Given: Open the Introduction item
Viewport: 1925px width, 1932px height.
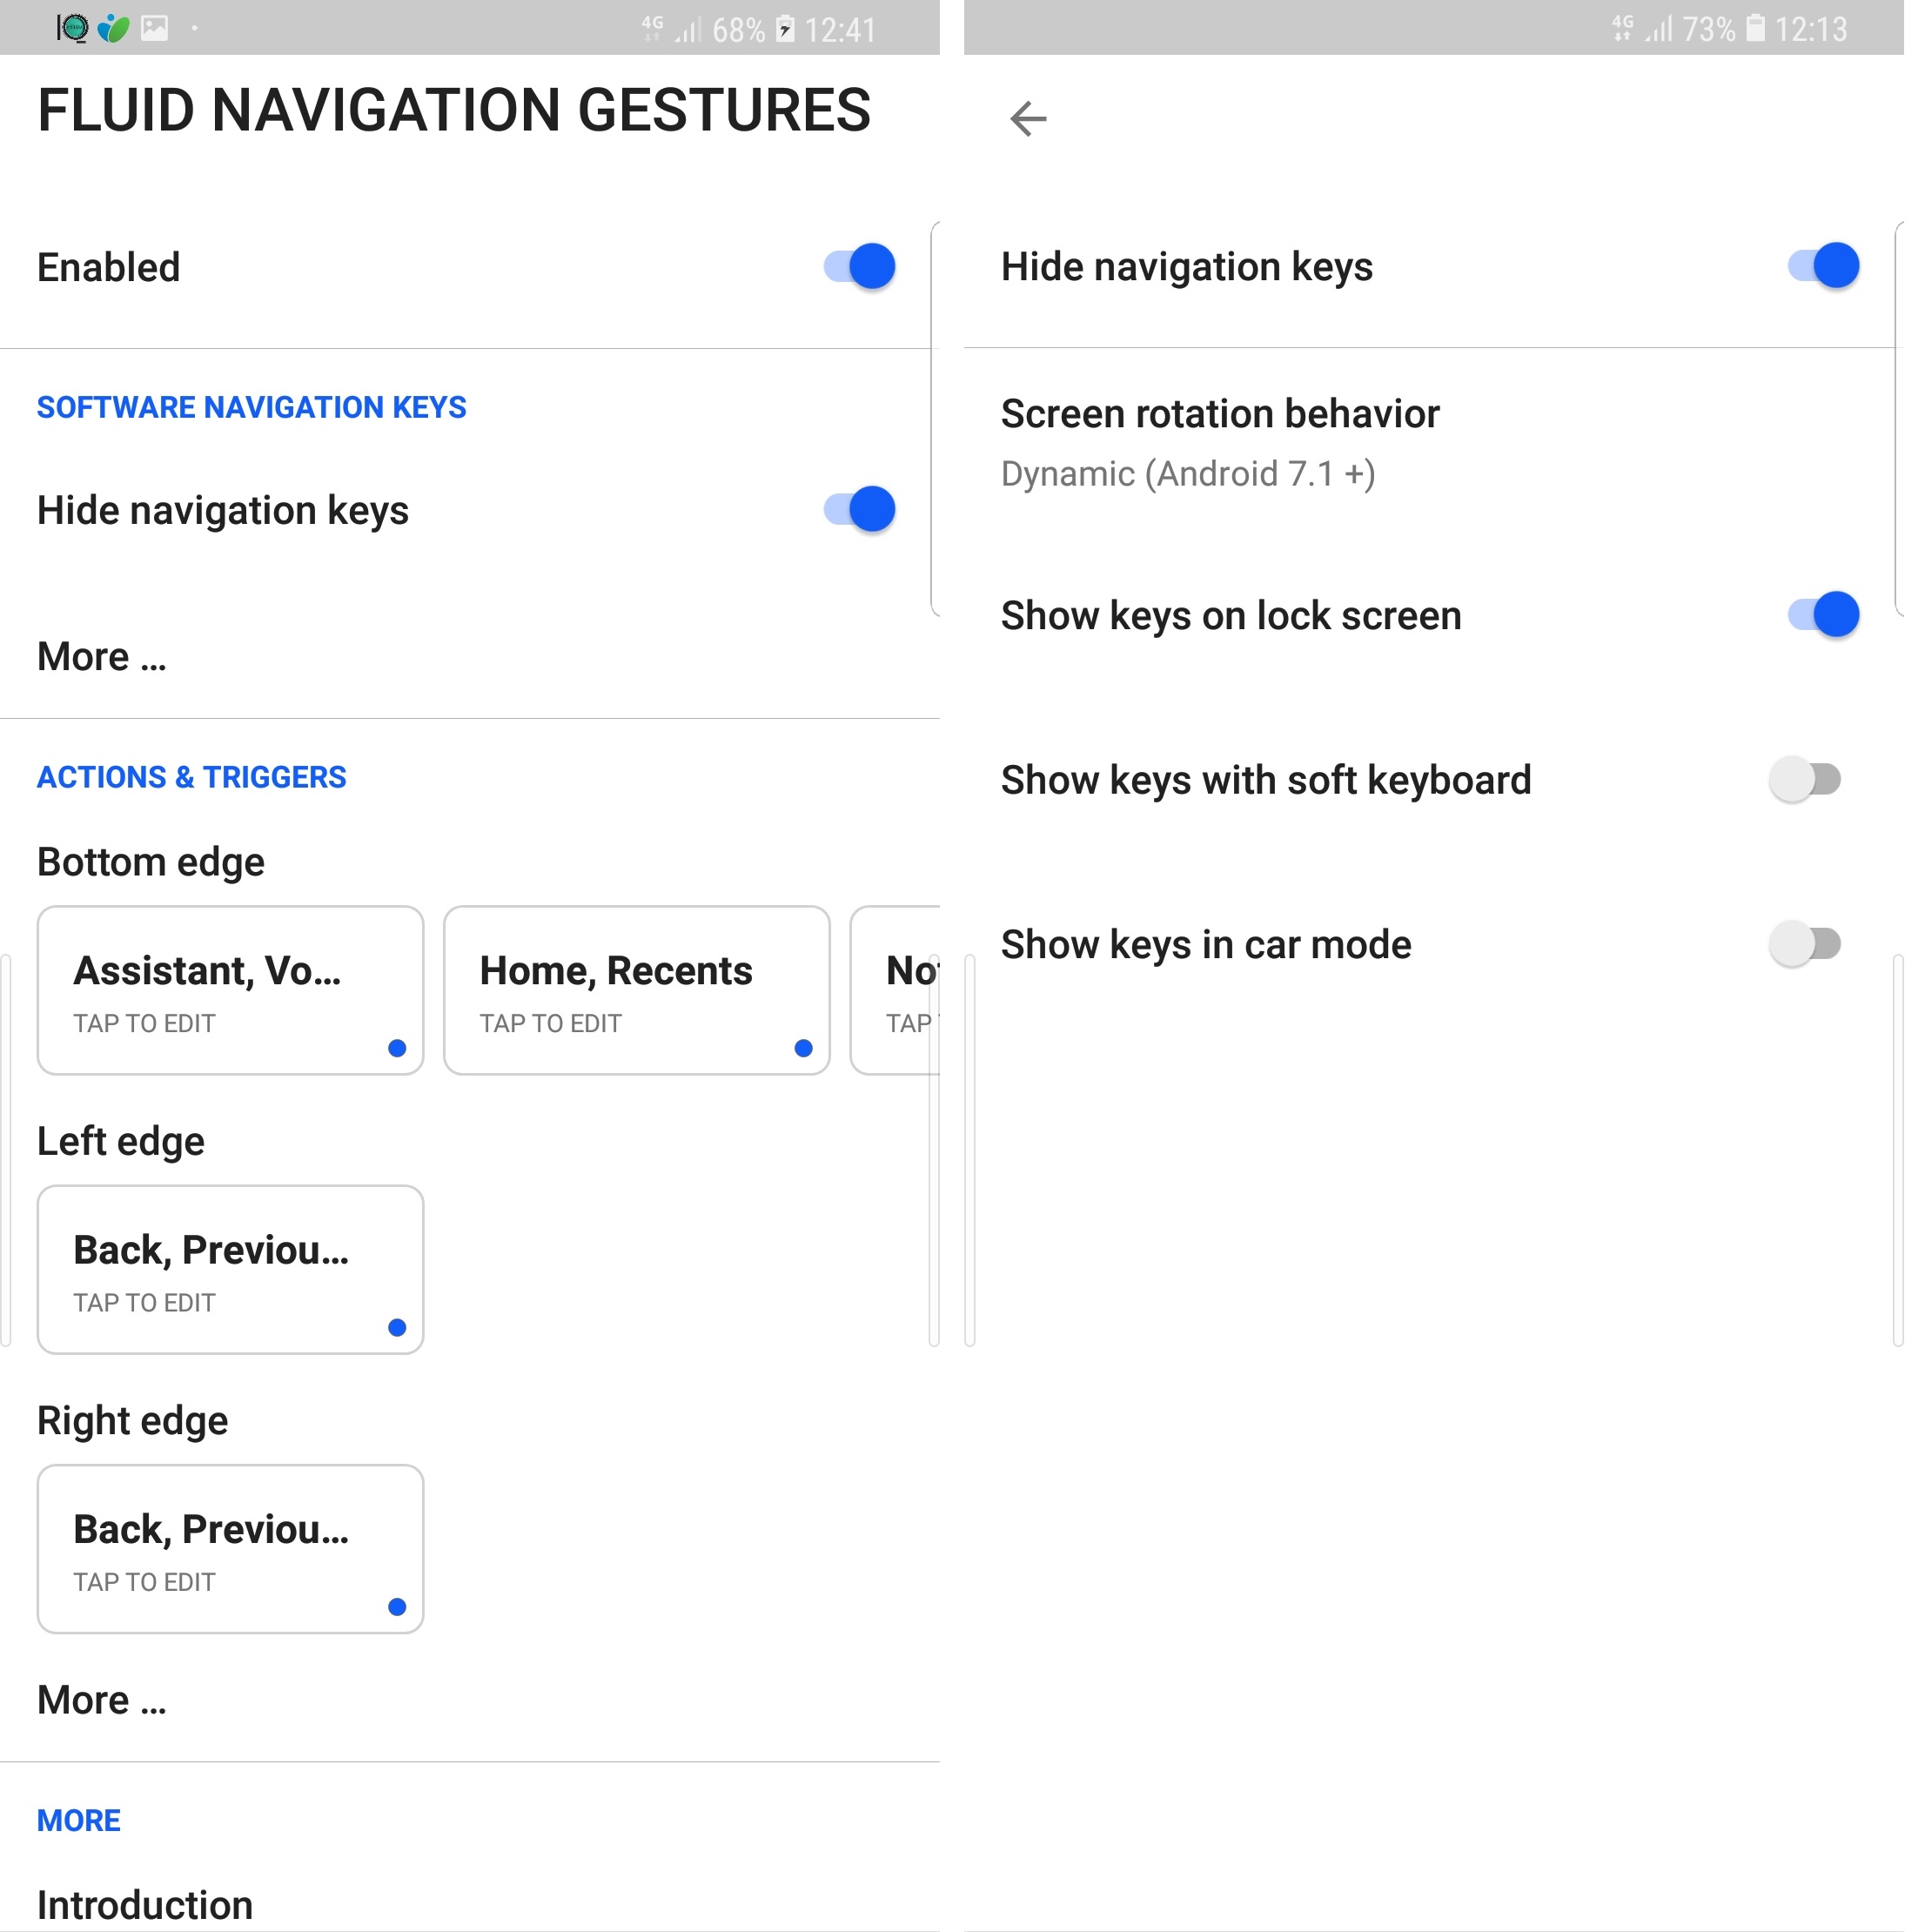Looking at the screenshot, I should click(145, 1905).
